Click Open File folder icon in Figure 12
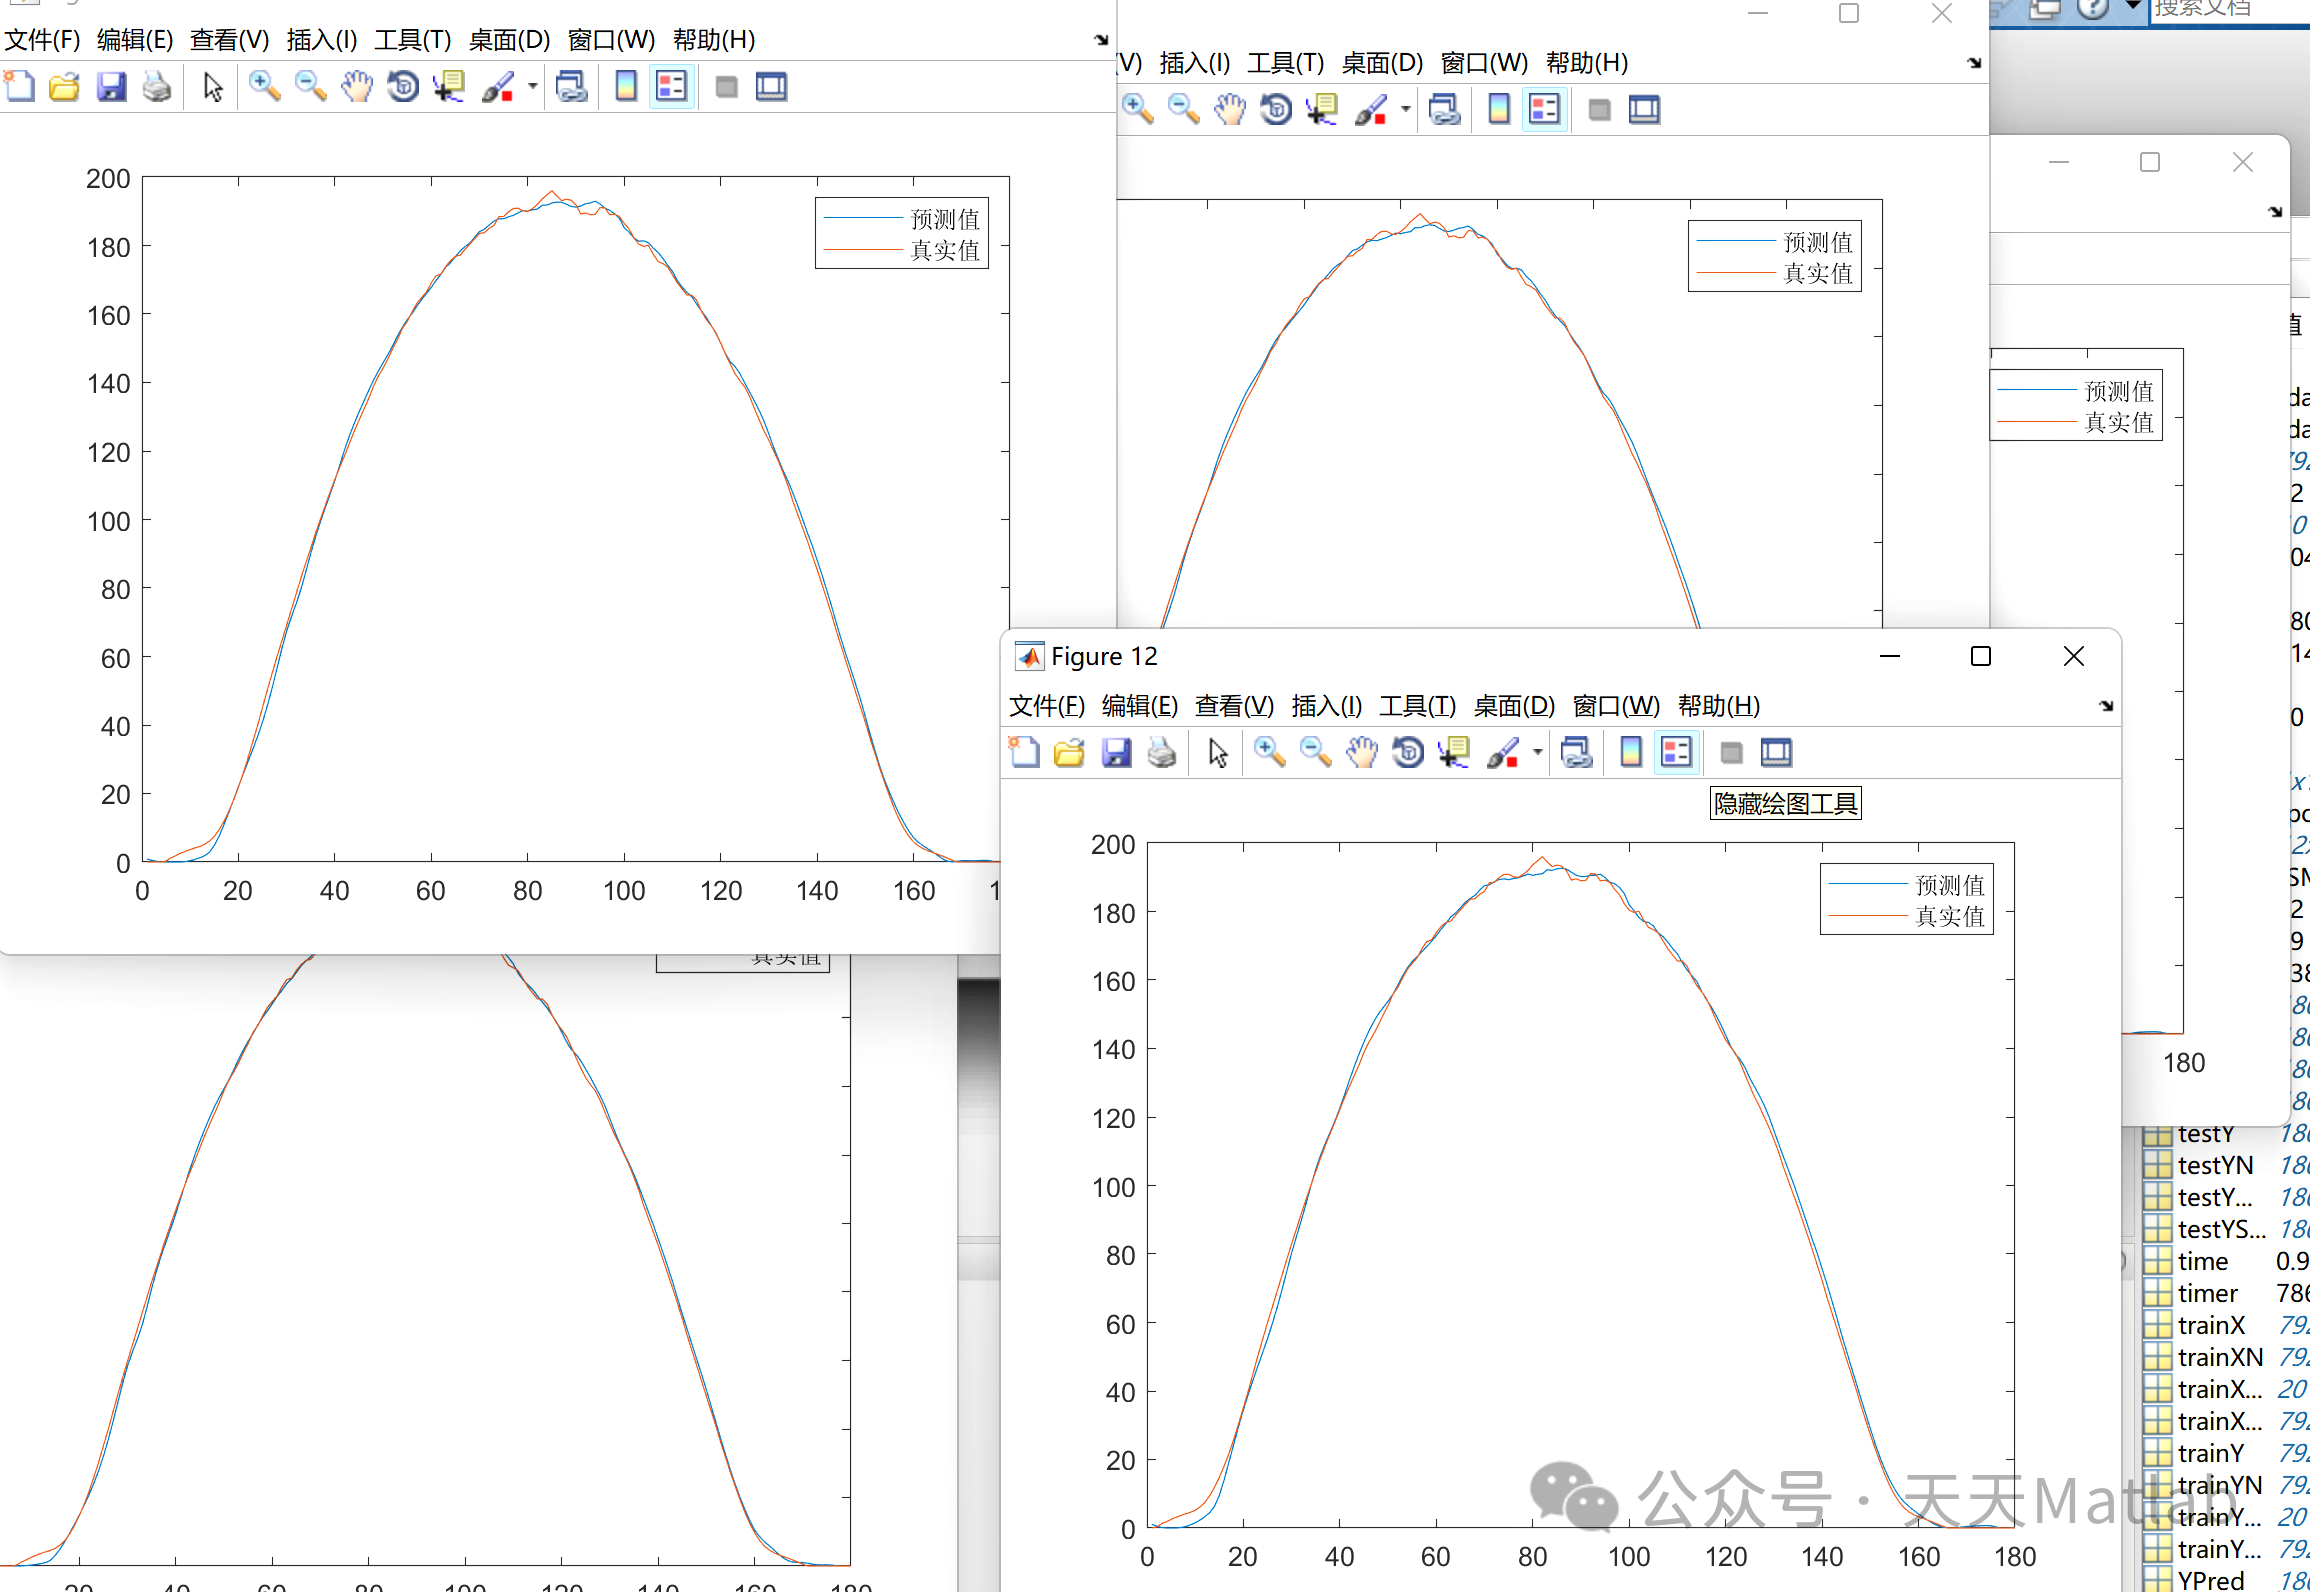Image resolution: width=2310 pixels, height=1592 pixels. click(1069, 752)
